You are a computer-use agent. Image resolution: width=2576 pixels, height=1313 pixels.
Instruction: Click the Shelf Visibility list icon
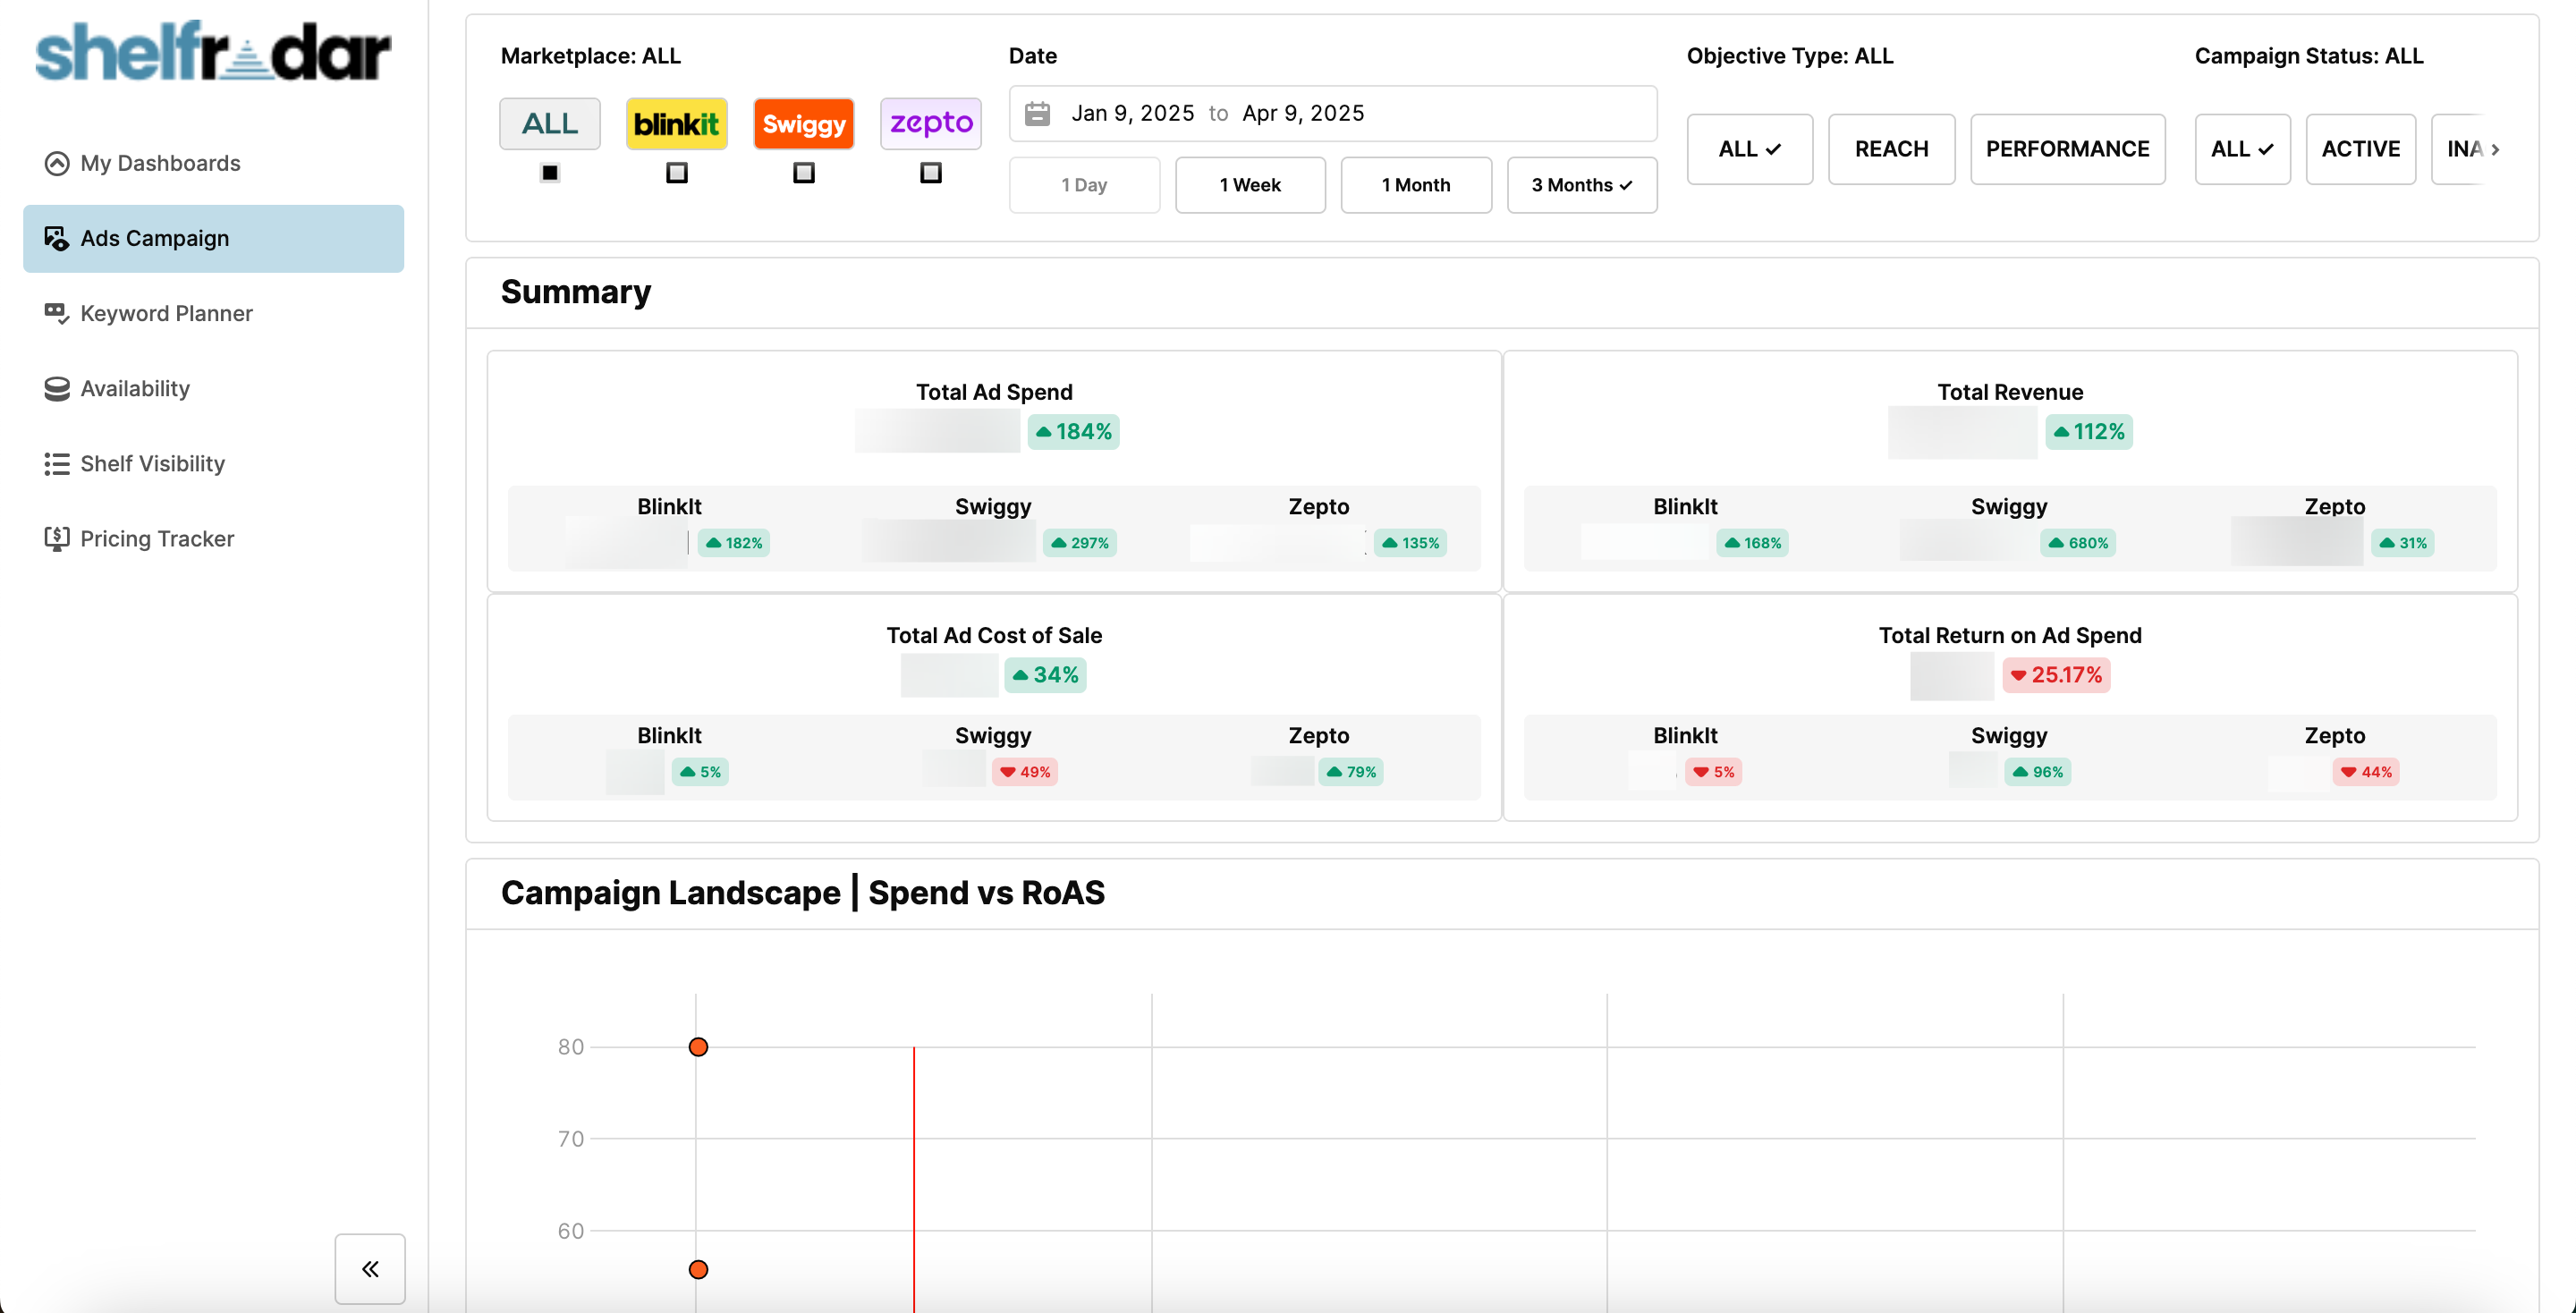click(x=57, y=464)
